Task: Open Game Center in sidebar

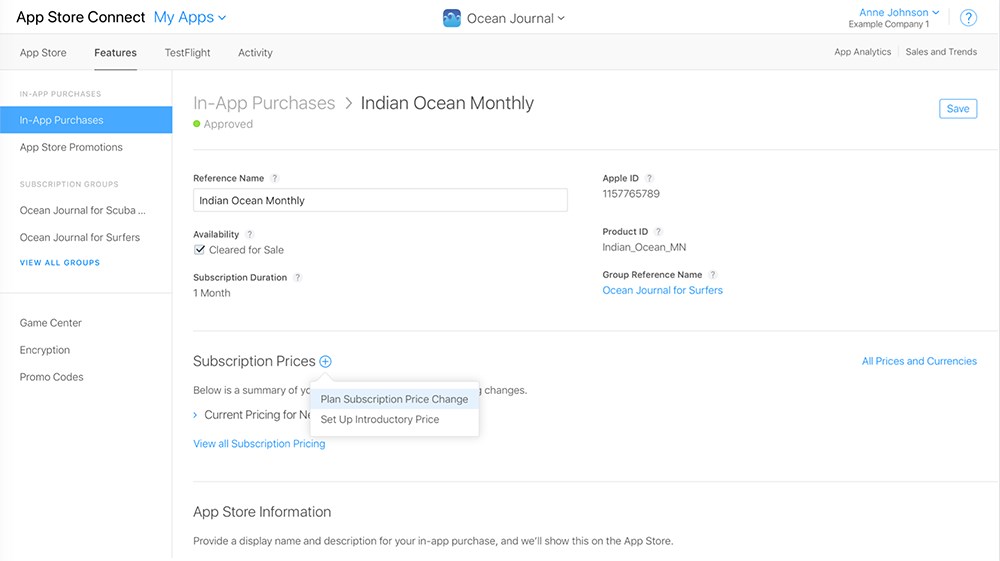Action: tap(50, 323)
